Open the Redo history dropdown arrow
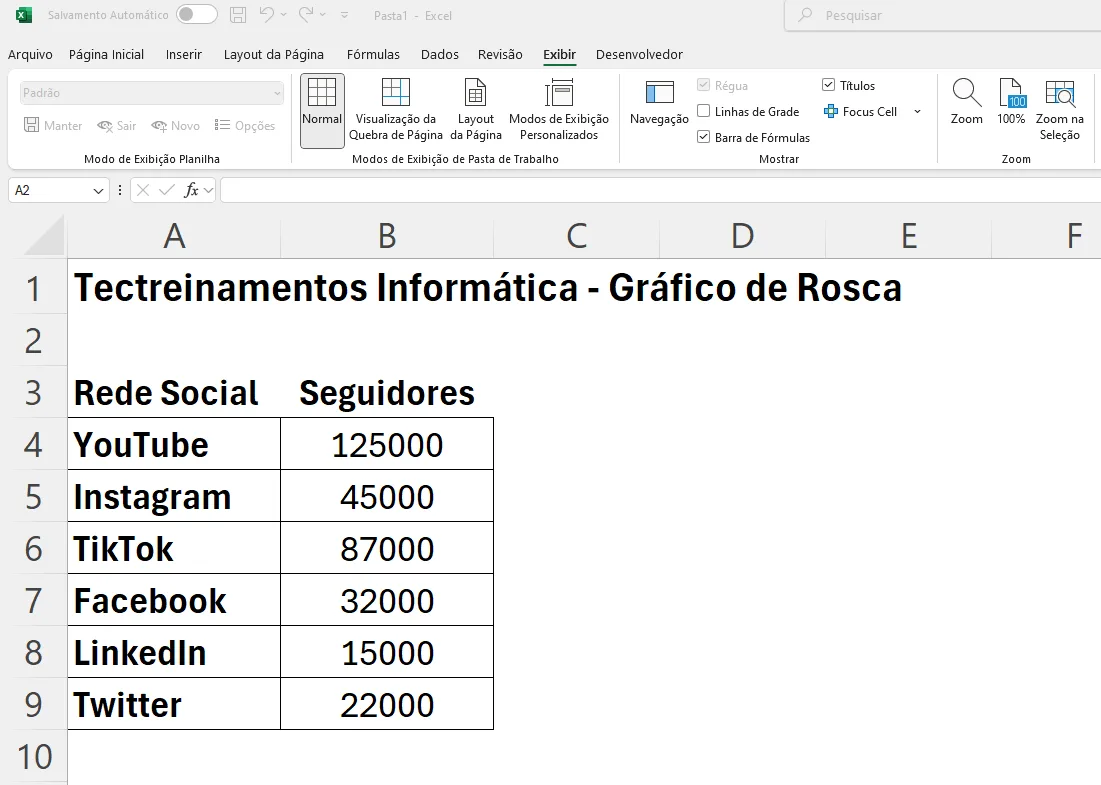1101x785 pixels. 323,15
